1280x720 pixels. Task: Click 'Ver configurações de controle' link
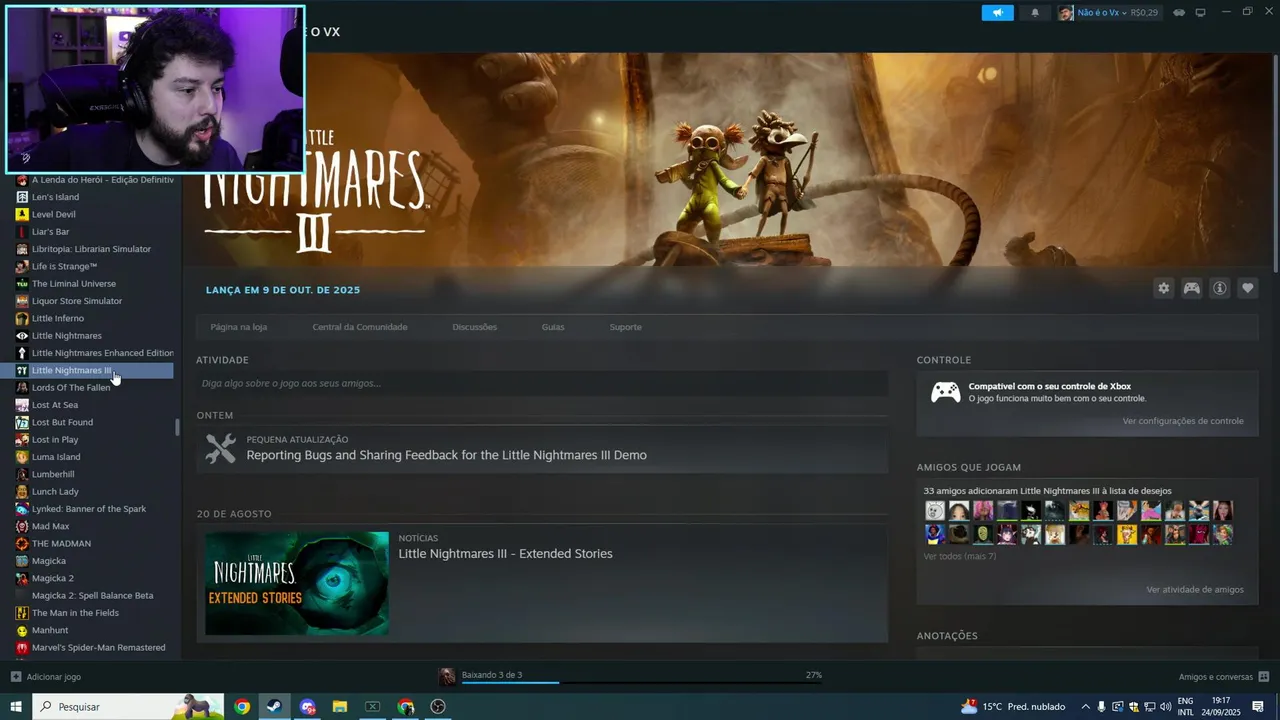[1182, 421]
